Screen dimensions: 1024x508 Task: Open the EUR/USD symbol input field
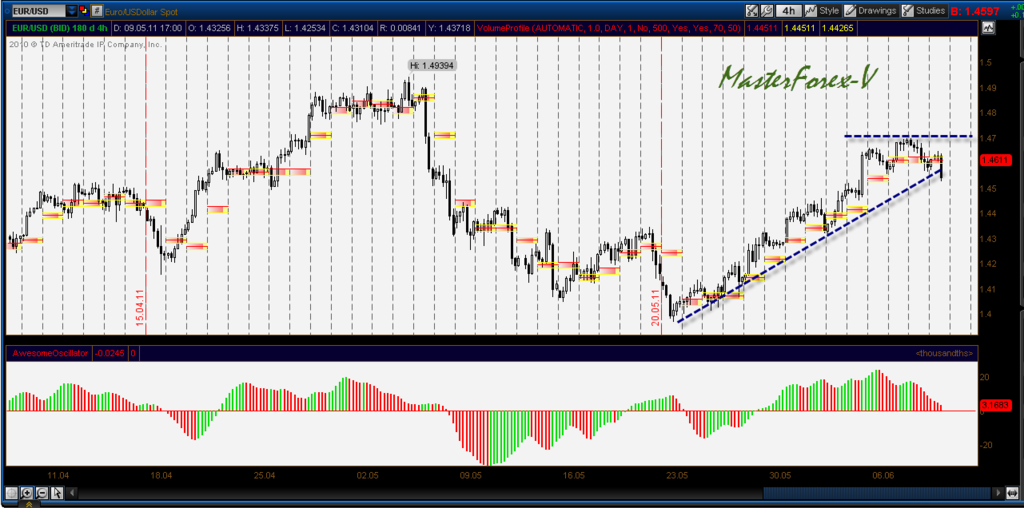39,11
